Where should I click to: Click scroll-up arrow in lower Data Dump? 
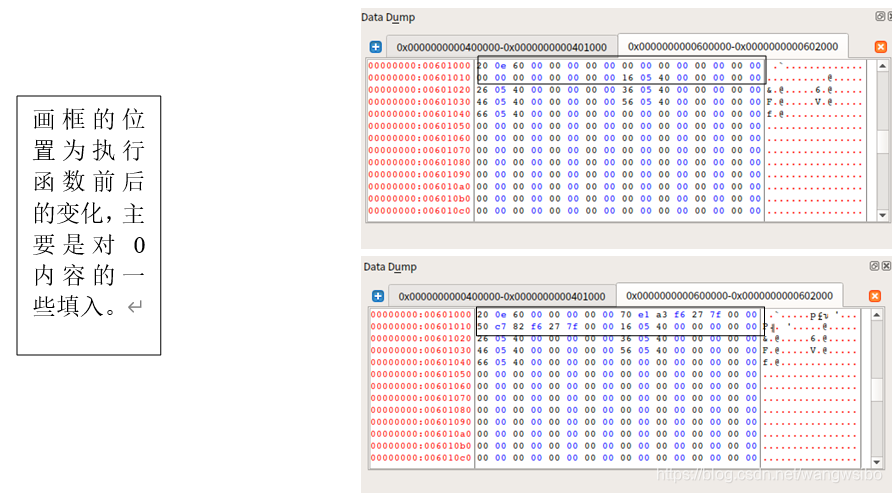click(x=877, y=315)
